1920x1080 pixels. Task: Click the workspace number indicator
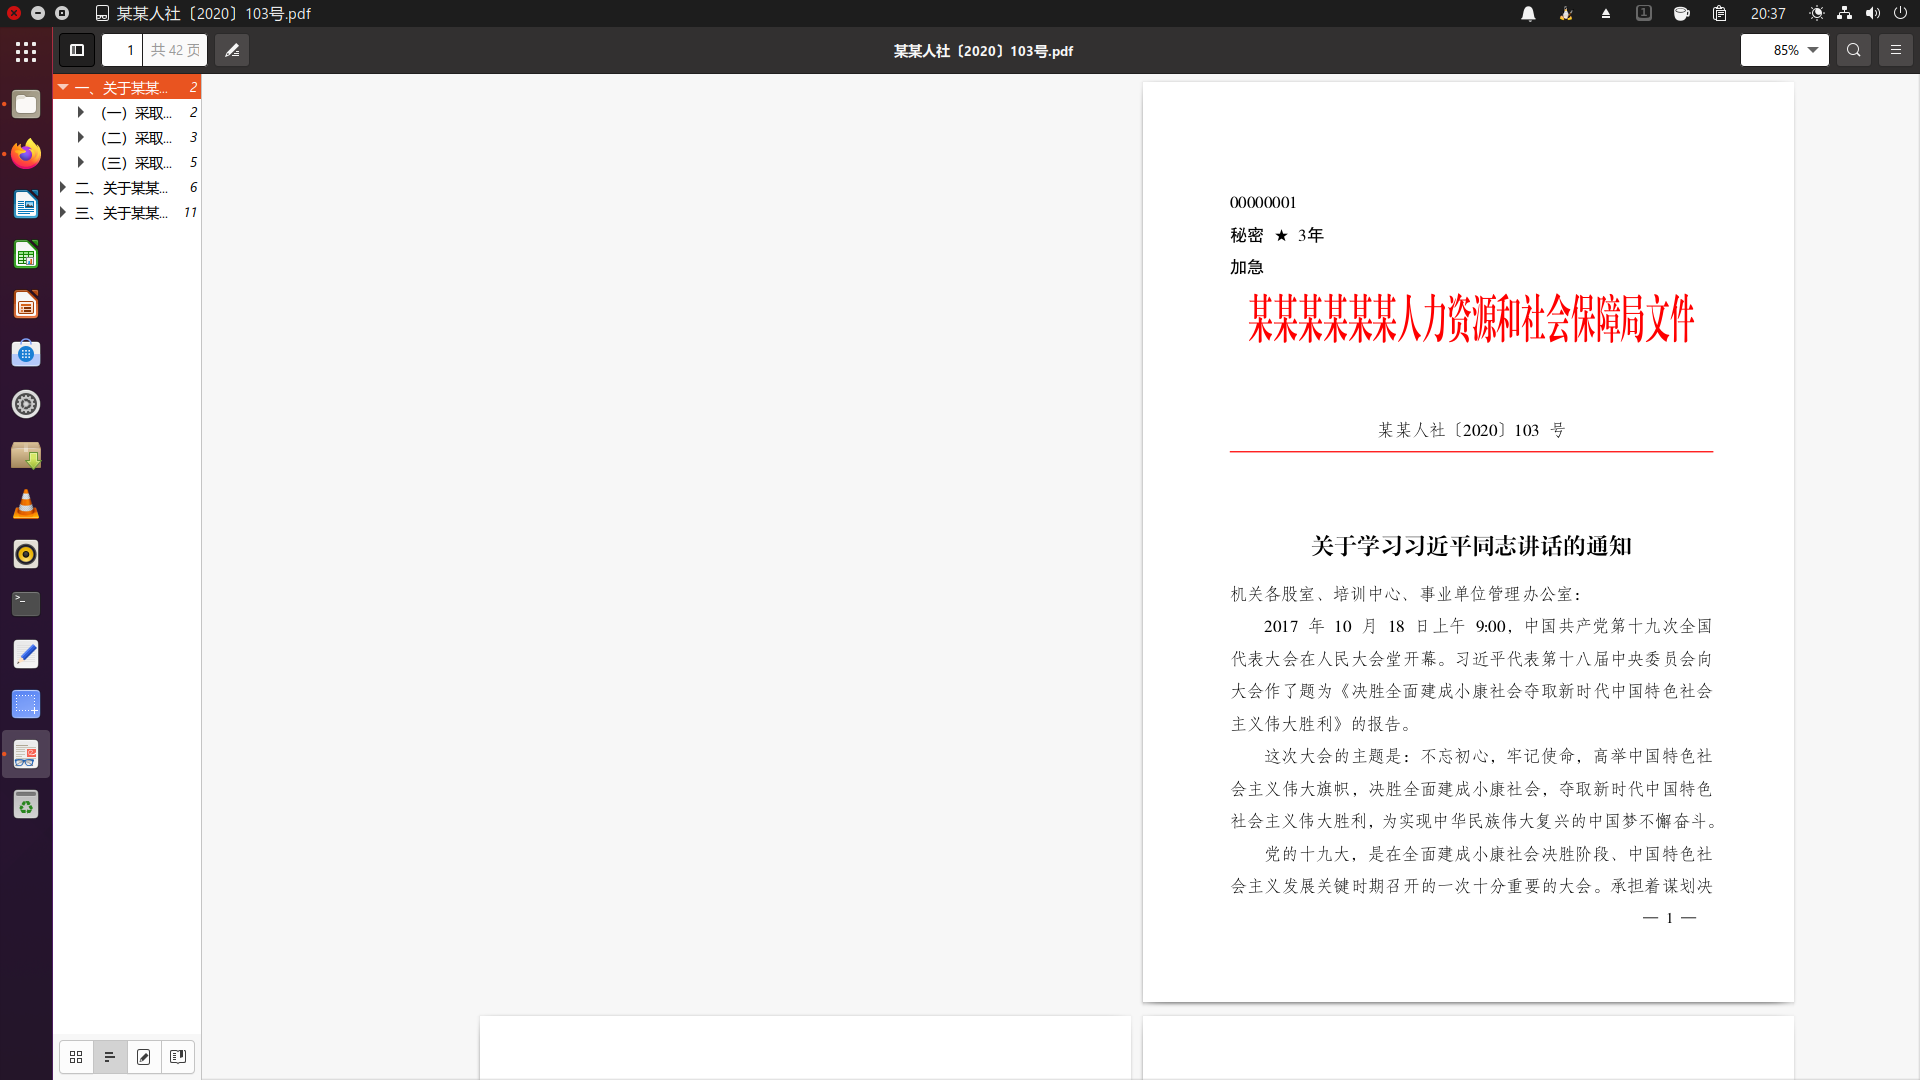coord(1644,13)
